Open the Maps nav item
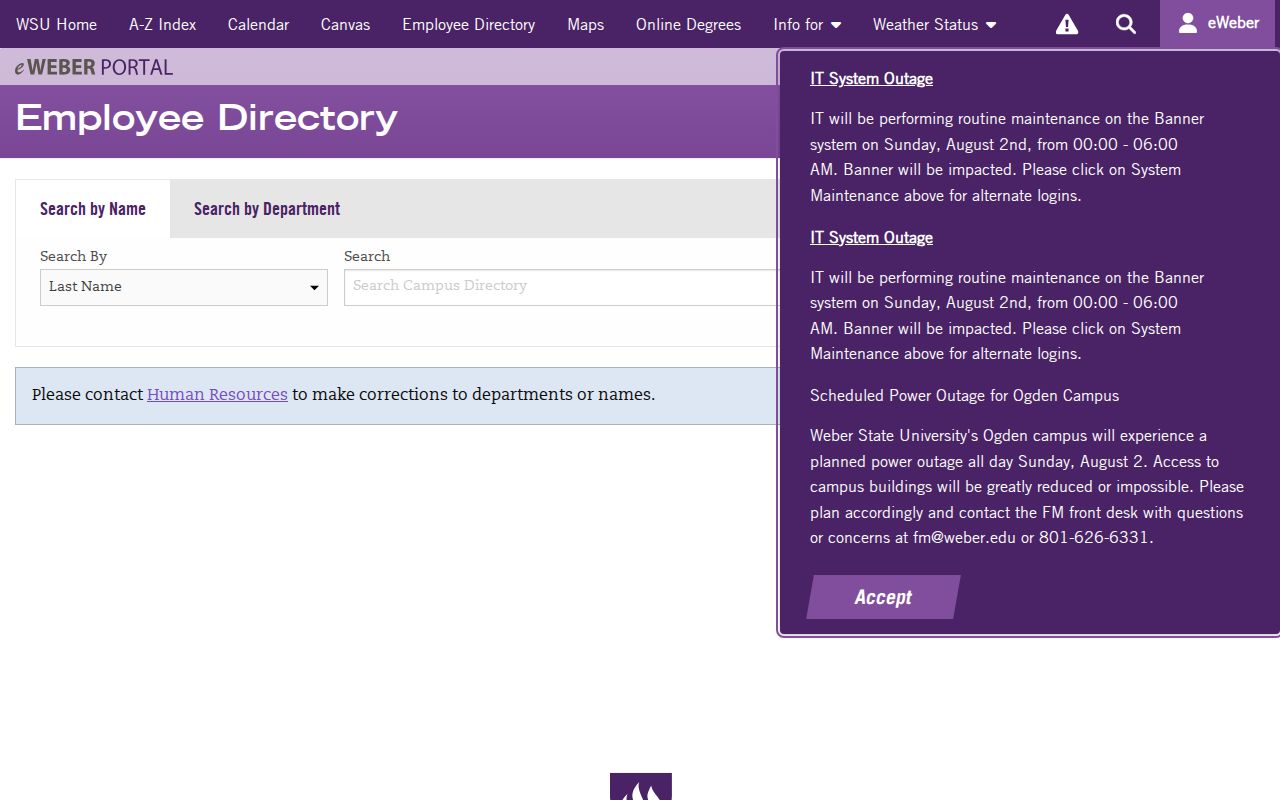Viewport: 1280px width, 800px height. coord(585,24)
